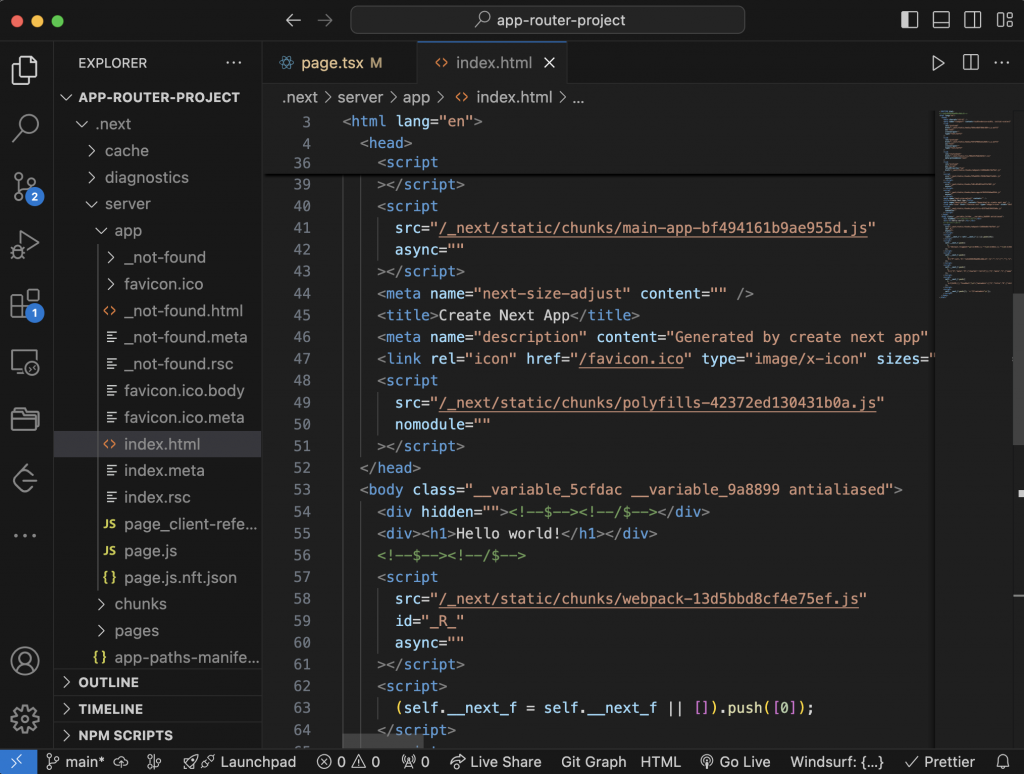Click the minimap code overview
This screenshot has height=774, width=1024.
(974, 204)
